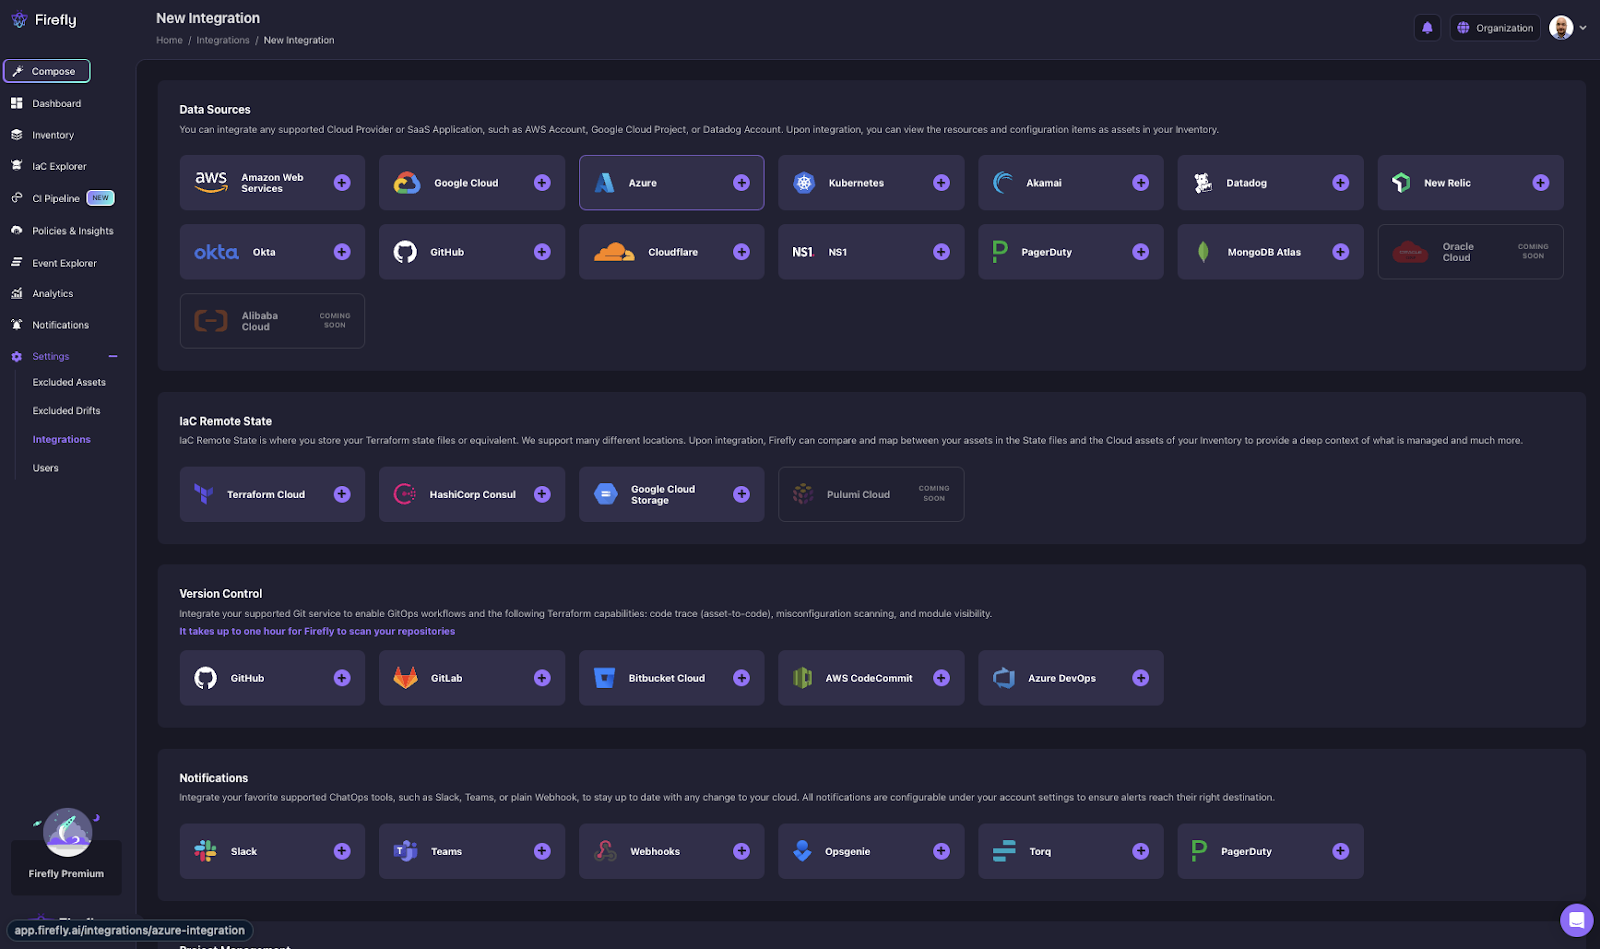Open the user avatar dropdown arrow
This screenshot has height=949, width=1600.
click(x=1583, y=28)
